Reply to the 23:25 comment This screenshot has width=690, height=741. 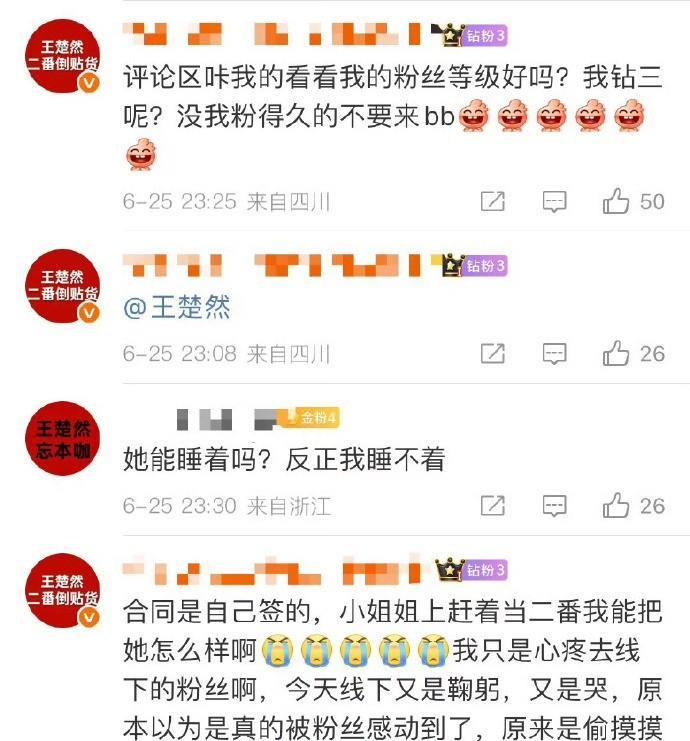pos(554,202)
